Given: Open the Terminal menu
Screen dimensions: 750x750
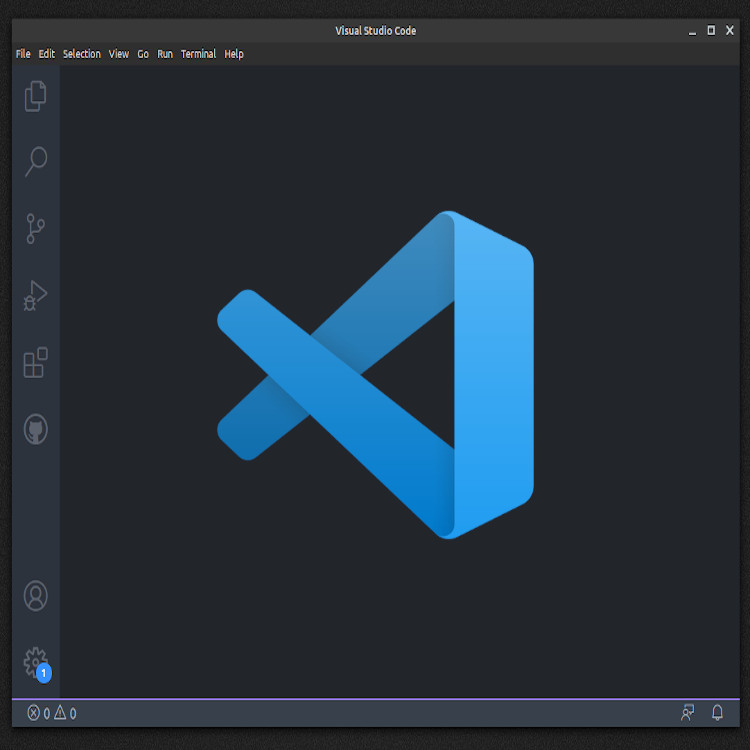Looking at the screenshot, I should (x=198, y=54).
